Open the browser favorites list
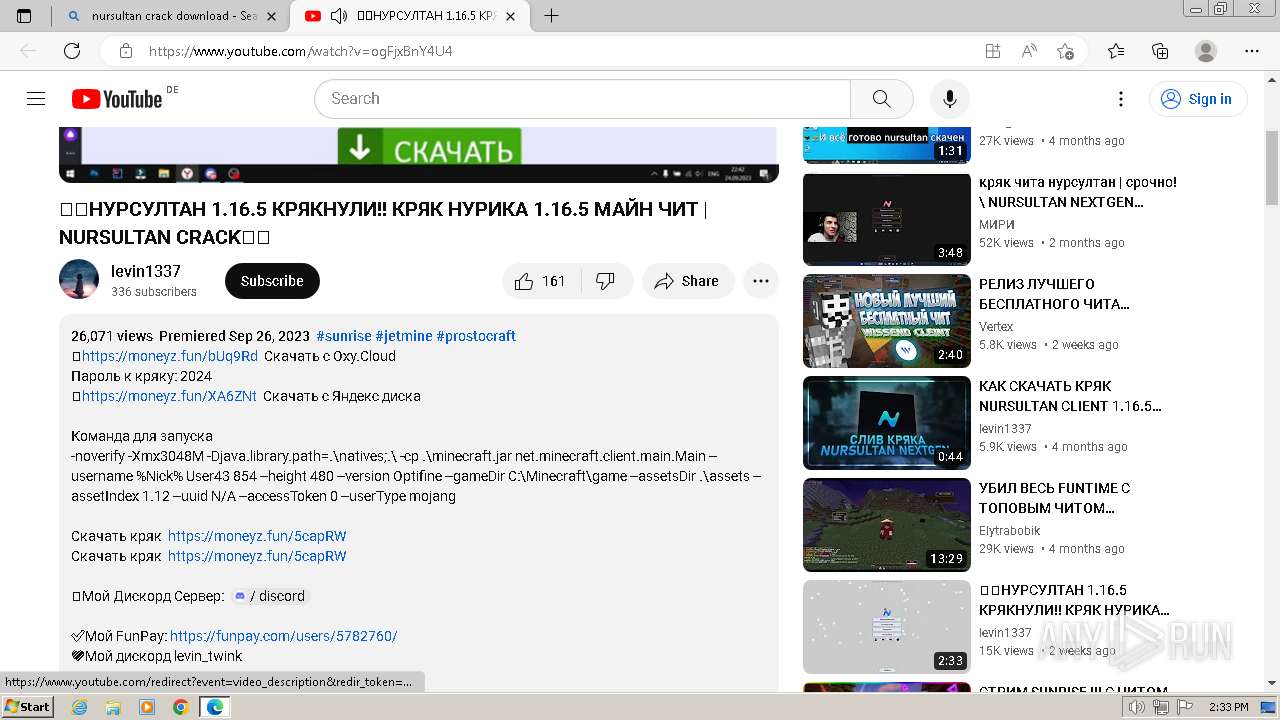The height and width of the screenshot is (720, 1280). 1116,51
